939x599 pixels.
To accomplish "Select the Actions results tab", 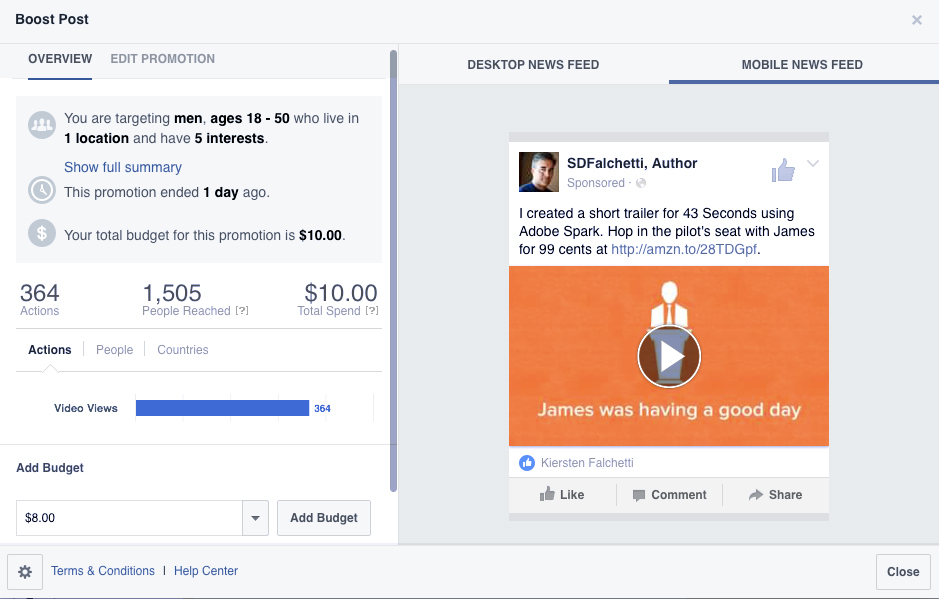I will click(50, 350).
